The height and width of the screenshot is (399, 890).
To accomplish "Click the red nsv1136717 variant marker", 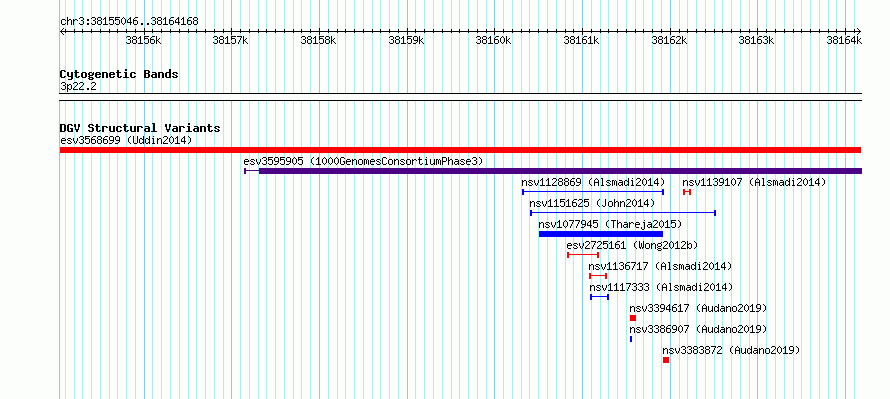I will click(598, 276).
